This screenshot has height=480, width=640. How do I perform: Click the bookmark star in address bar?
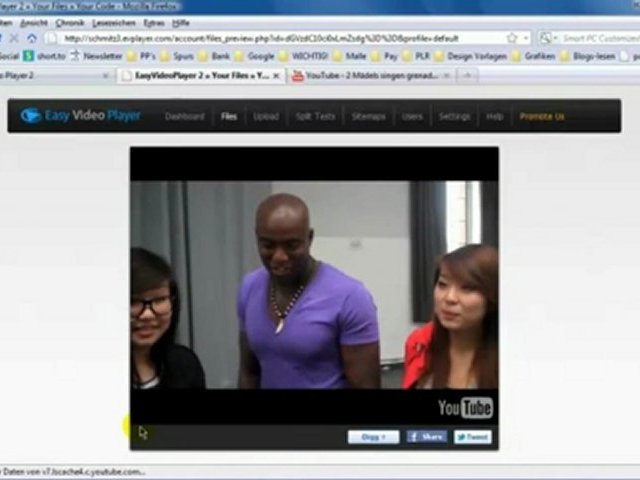coord(511,38)
